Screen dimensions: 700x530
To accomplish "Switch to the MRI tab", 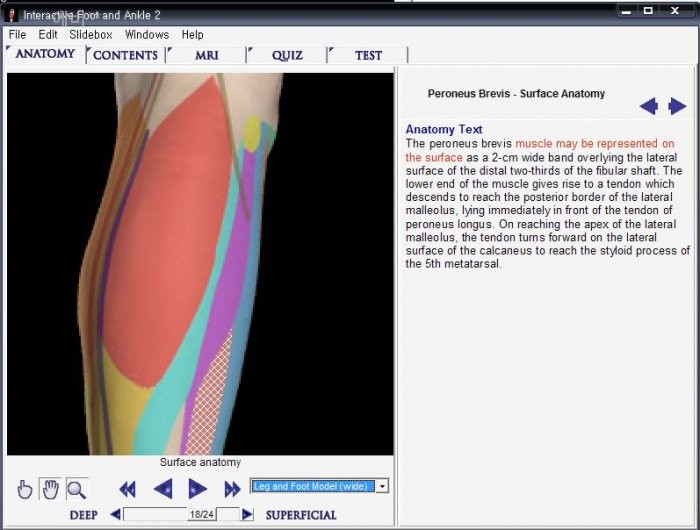I will (x=206, y=55).
